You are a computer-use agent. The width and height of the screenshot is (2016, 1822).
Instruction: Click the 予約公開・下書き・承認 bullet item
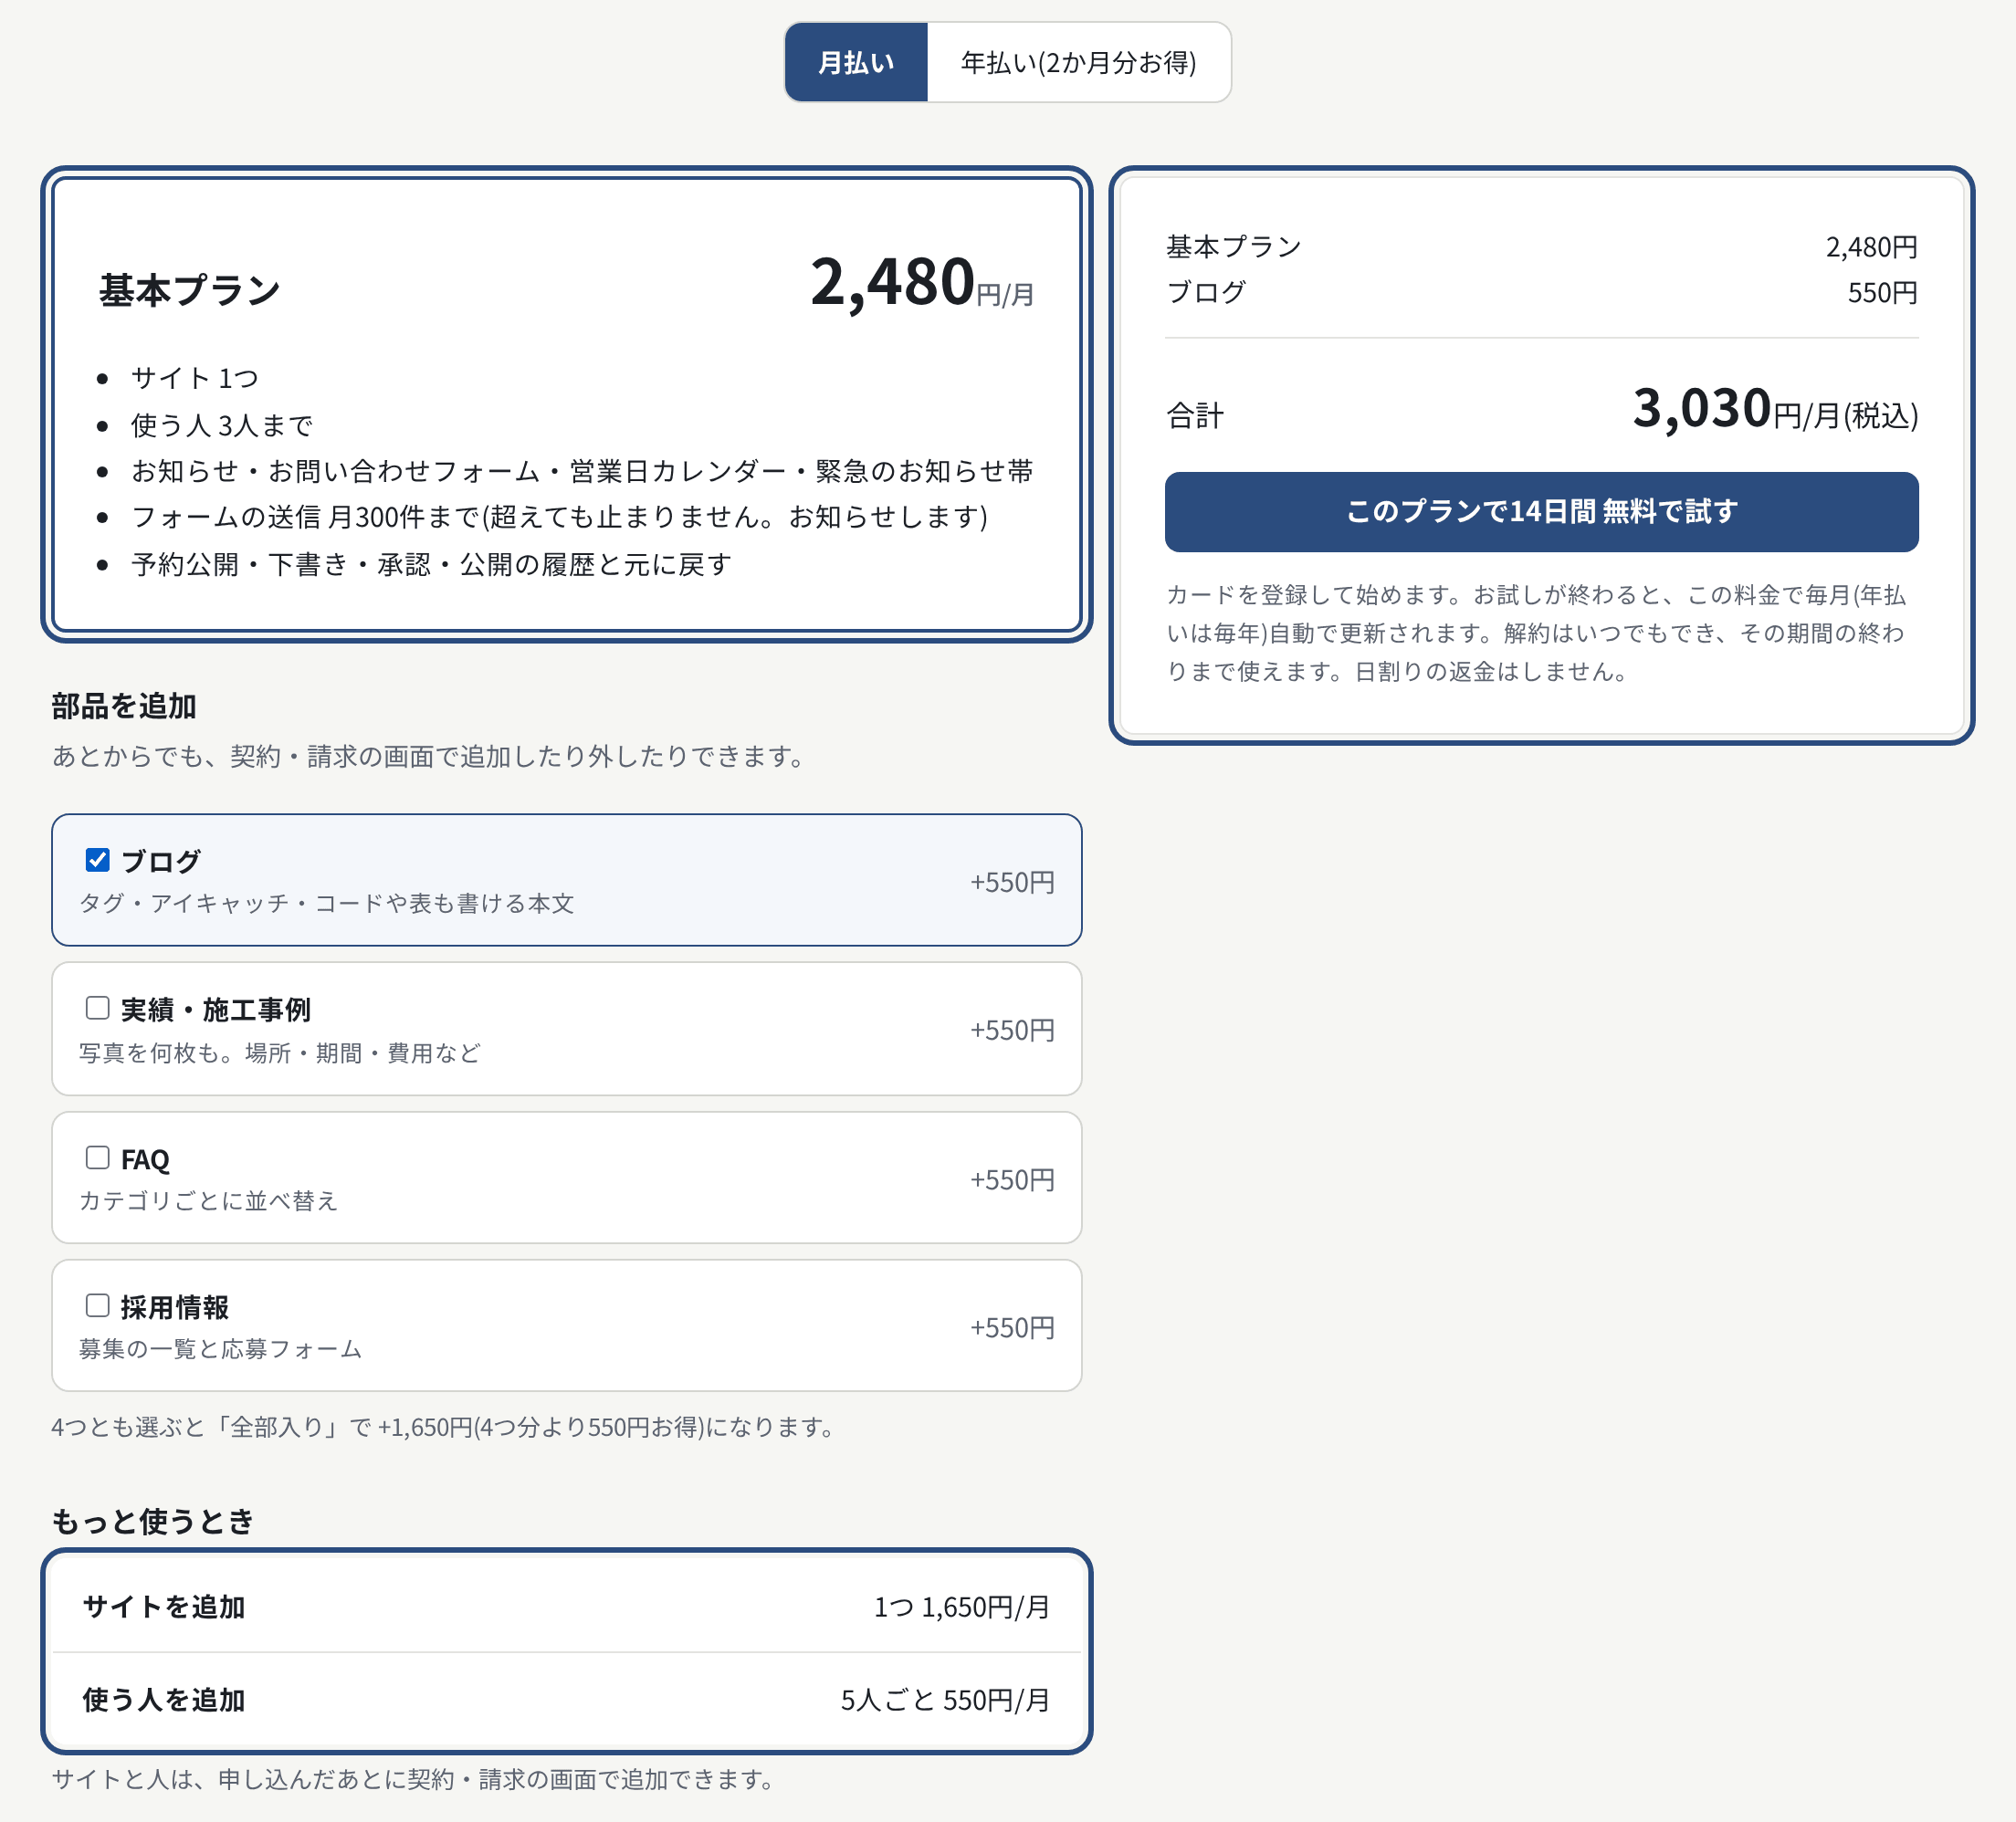[431, 564]
